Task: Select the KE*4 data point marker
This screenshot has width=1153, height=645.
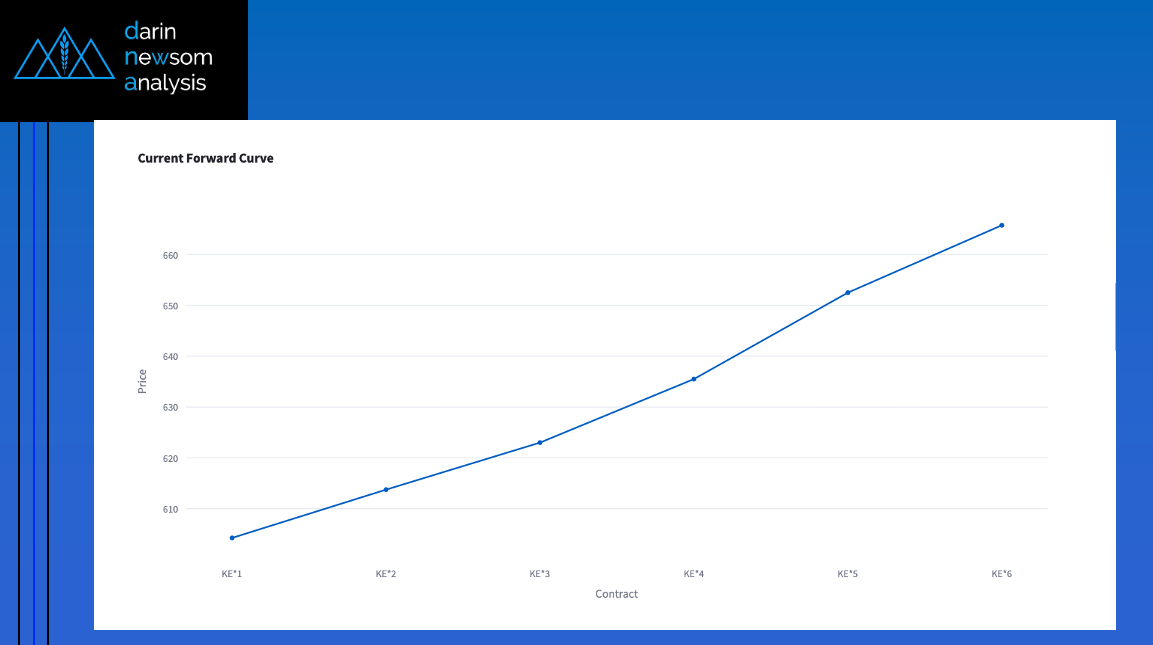Action: pyautogui.click(x=694, y=379)
